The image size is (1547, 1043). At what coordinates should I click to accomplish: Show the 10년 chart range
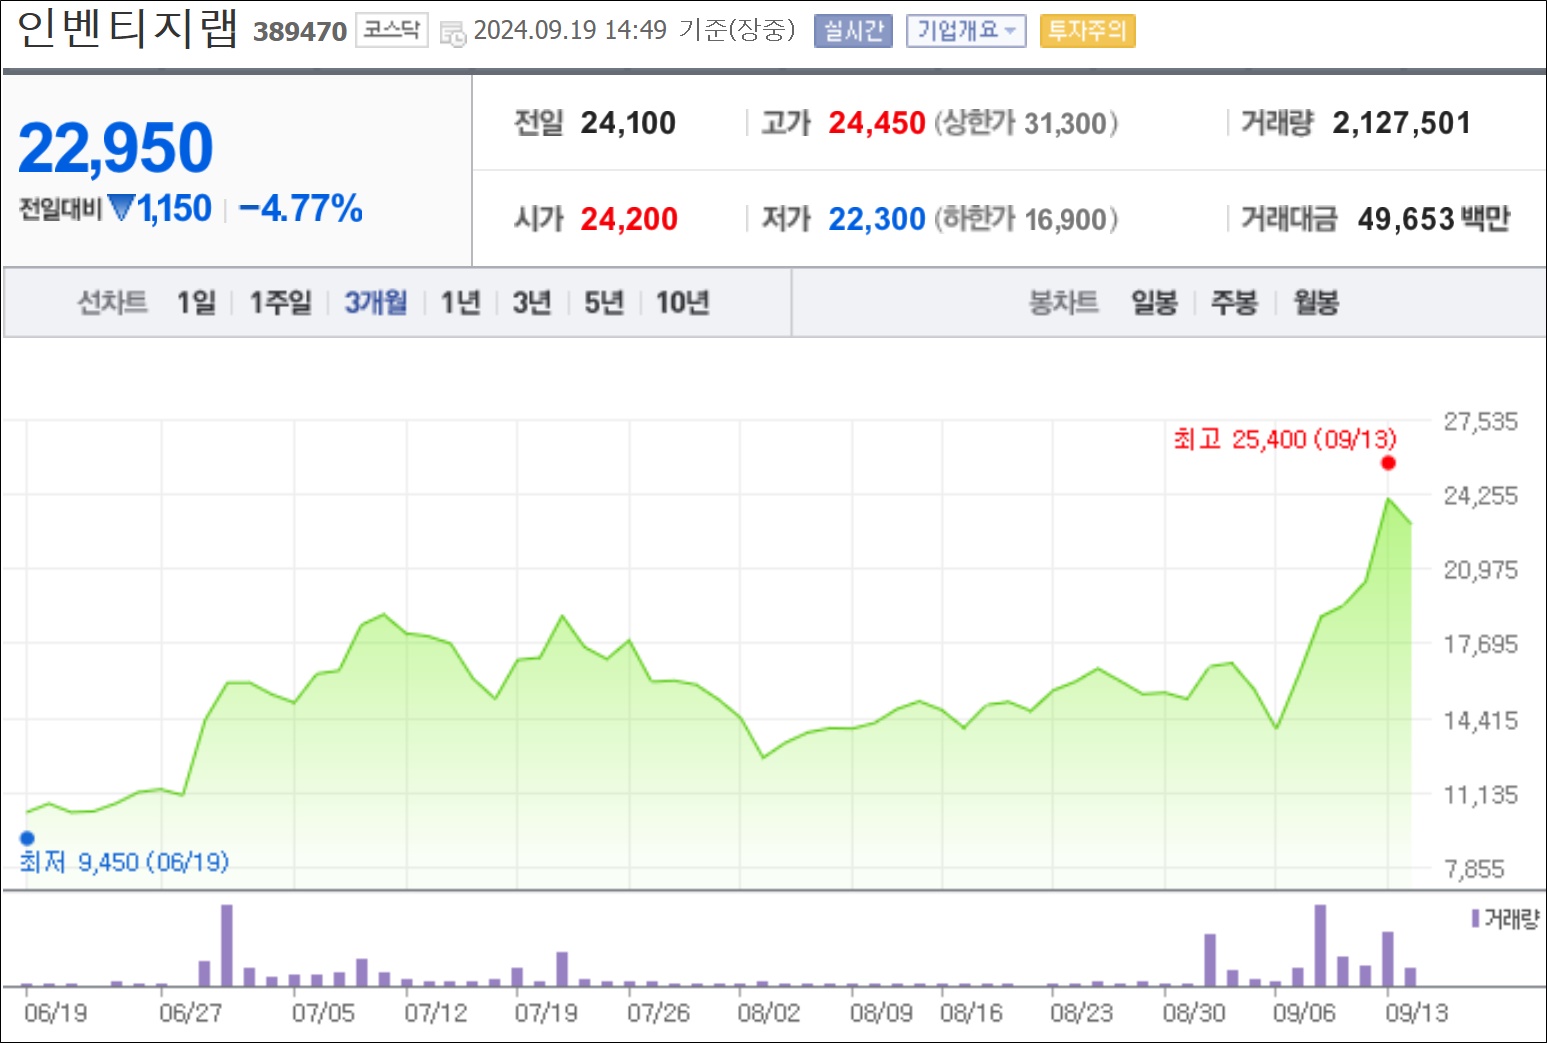tap(682, 302)
